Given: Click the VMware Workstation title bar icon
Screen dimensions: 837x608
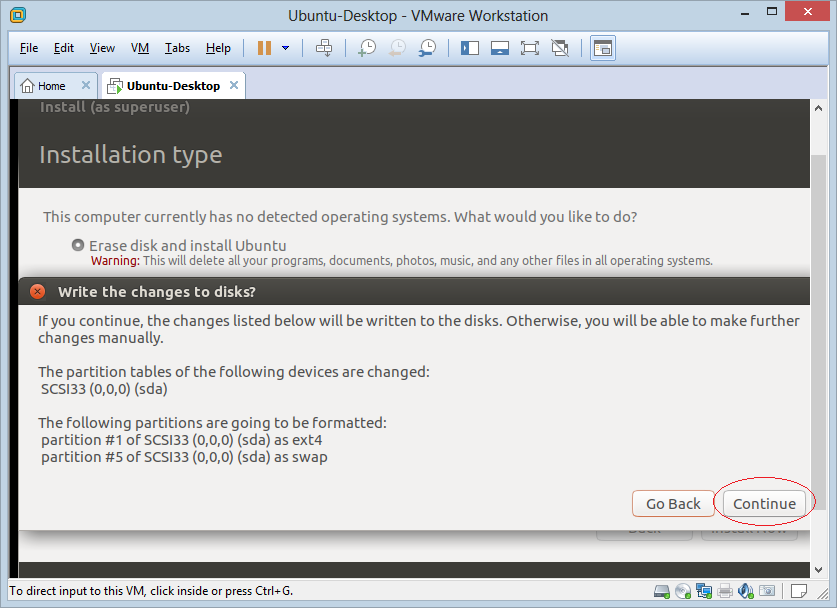Looking at the screenshot, I should (18, 15).
